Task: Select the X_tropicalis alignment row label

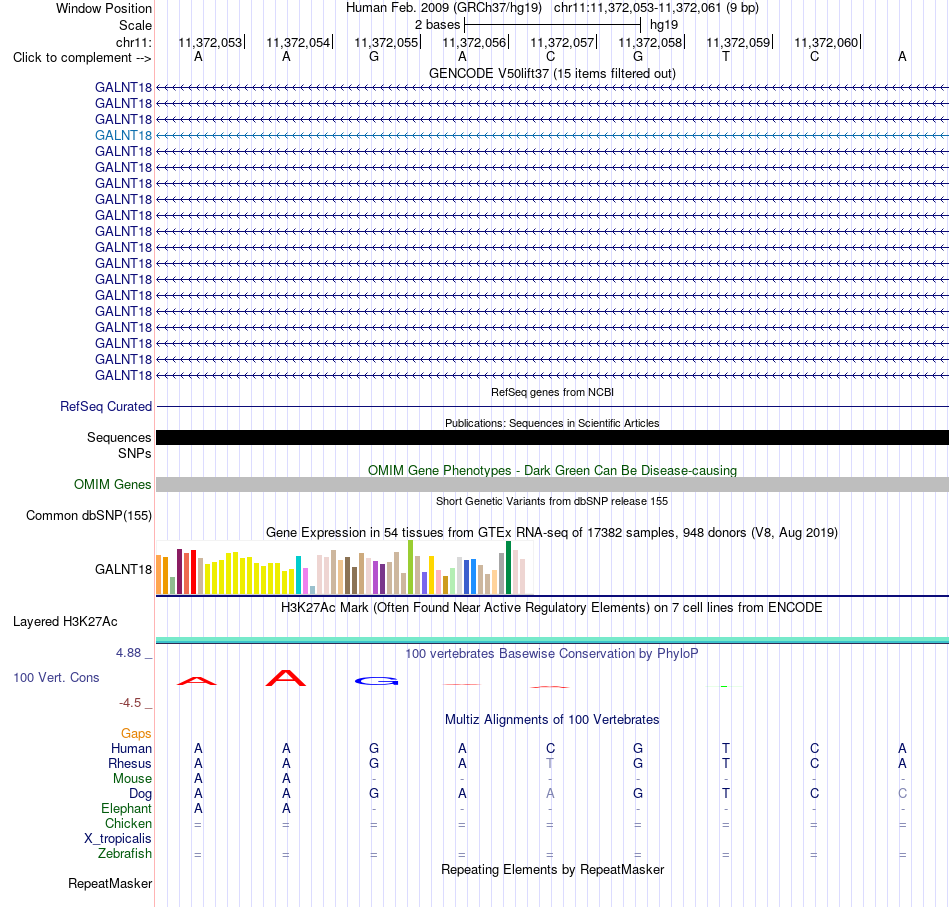Action: (x=118, y=839)
